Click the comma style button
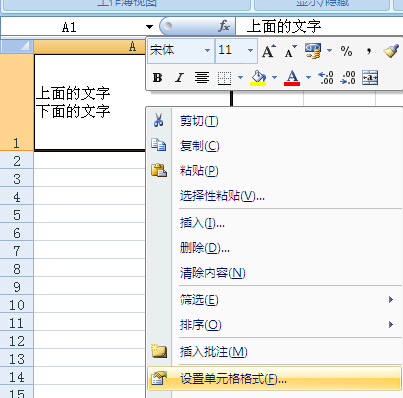The width and height of the screenshot is (403, 398). (x=369, y=51)
